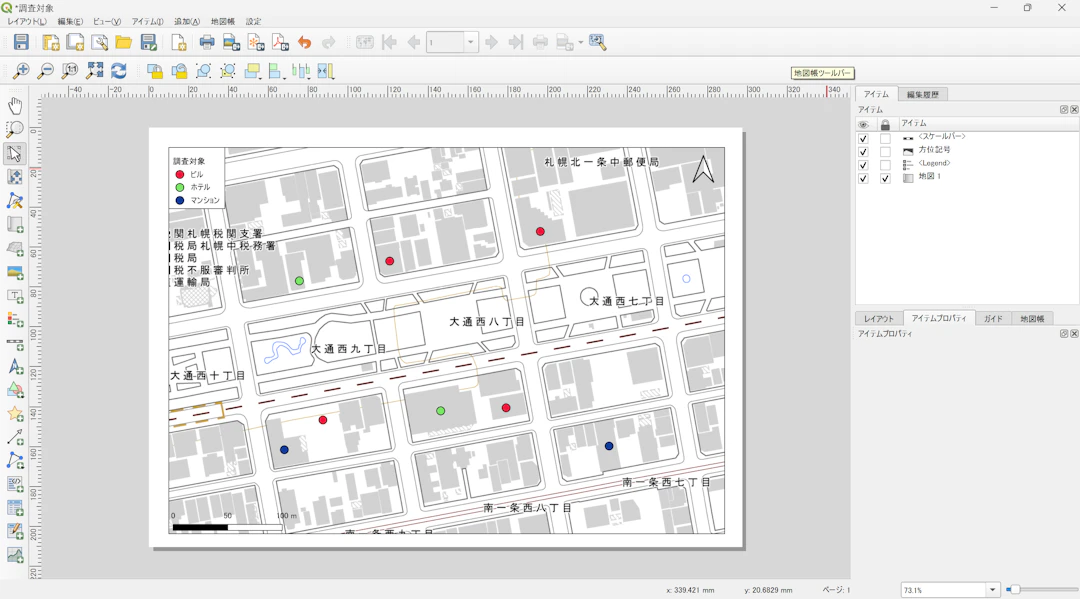Select the north arrow on the map
The height and width of the screenshot is (599, 1080).
[x=703, y=169]
